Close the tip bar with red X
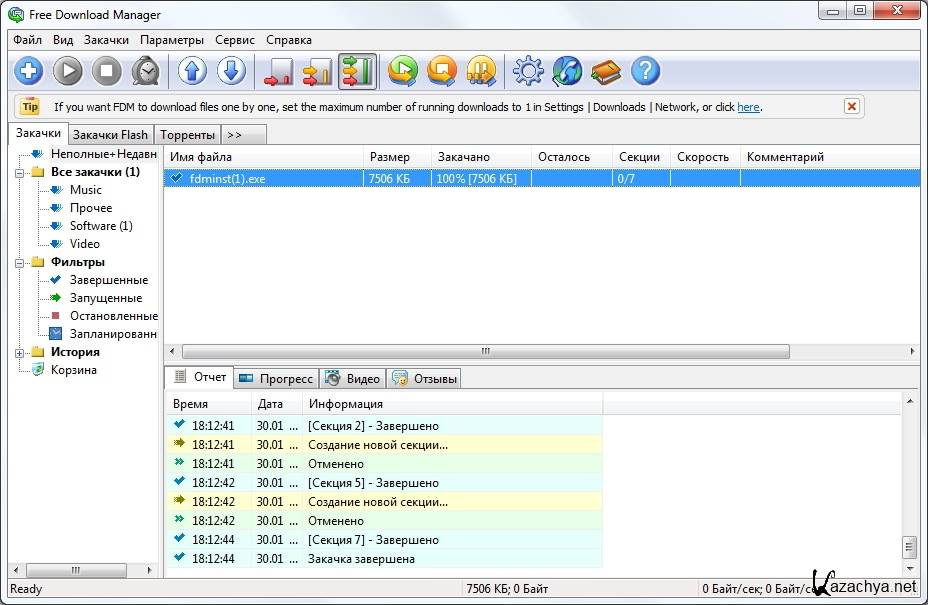This screenshot has height=605, width=928. pyautogui.click(x=852, y=106)
